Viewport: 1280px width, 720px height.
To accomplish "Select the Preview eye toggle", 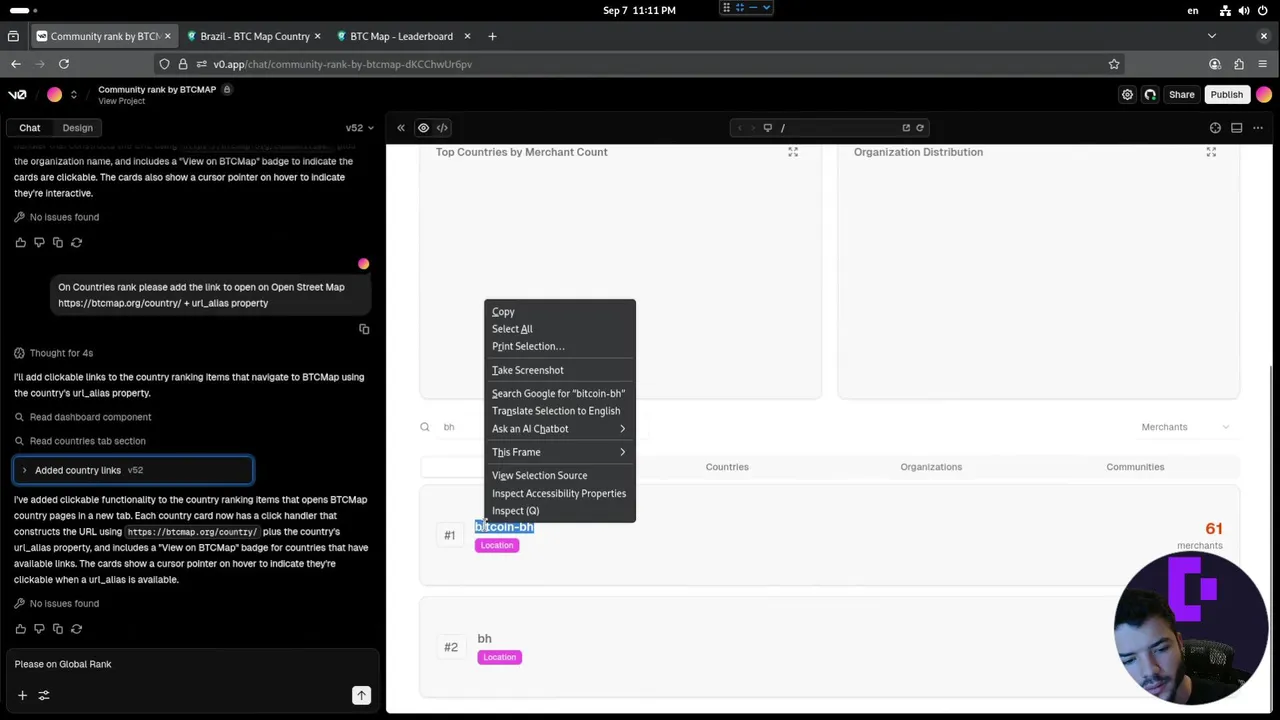I will tap(423, 128).
